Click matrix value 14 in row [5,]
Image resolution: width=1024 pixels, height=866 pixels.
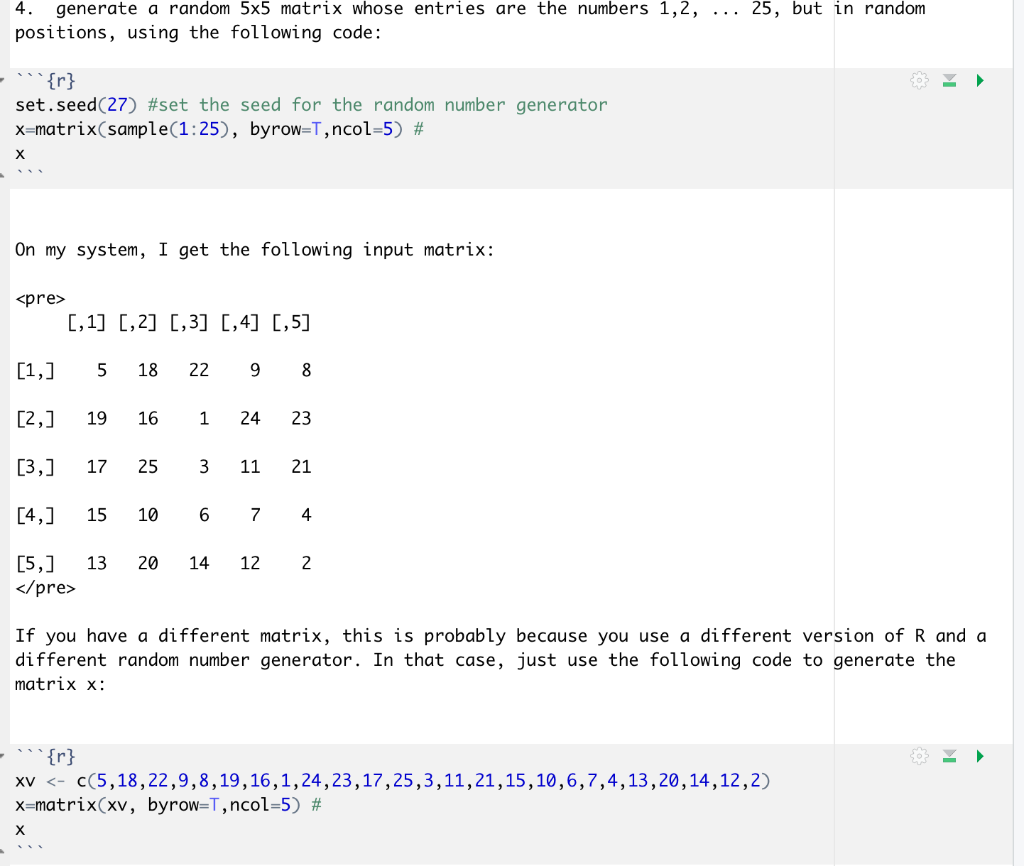199,563
